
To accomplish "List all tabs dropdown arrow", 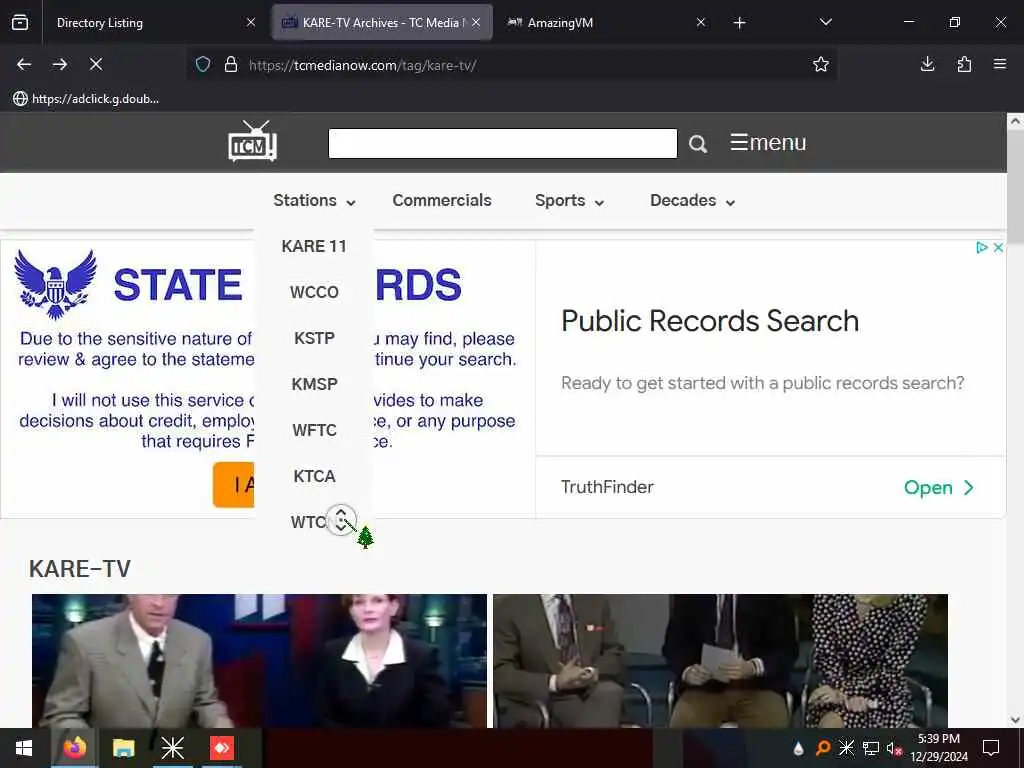I will [x=825, y=22].
